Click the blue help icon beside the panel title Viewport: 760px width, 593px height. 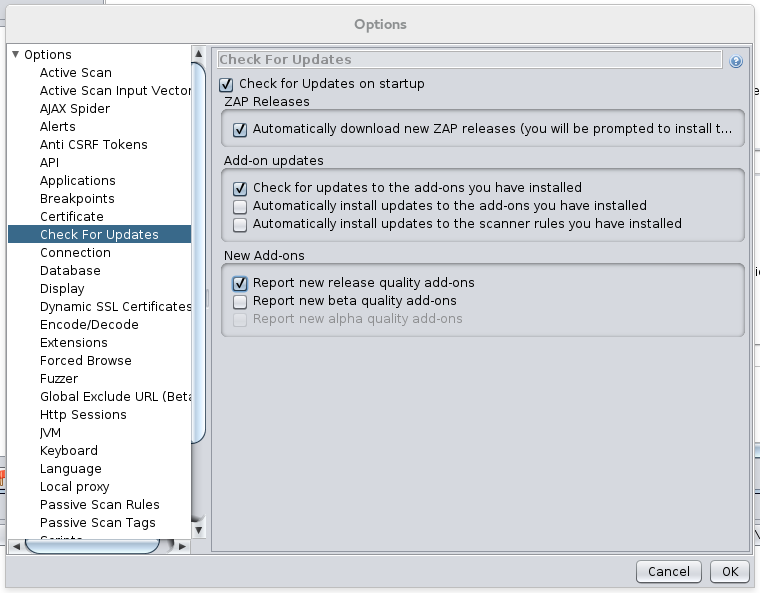coord(736,61)
